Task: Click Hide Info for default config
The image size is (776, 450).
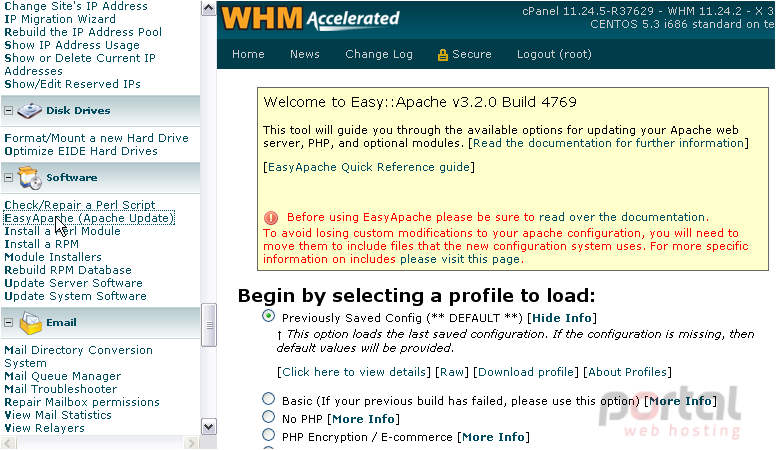Action: tap(562, 318)
